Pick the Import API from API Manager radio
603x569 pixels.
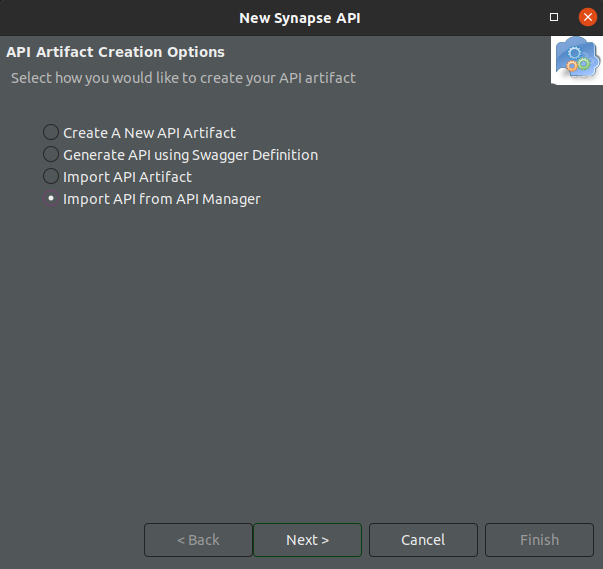(51, 199)
